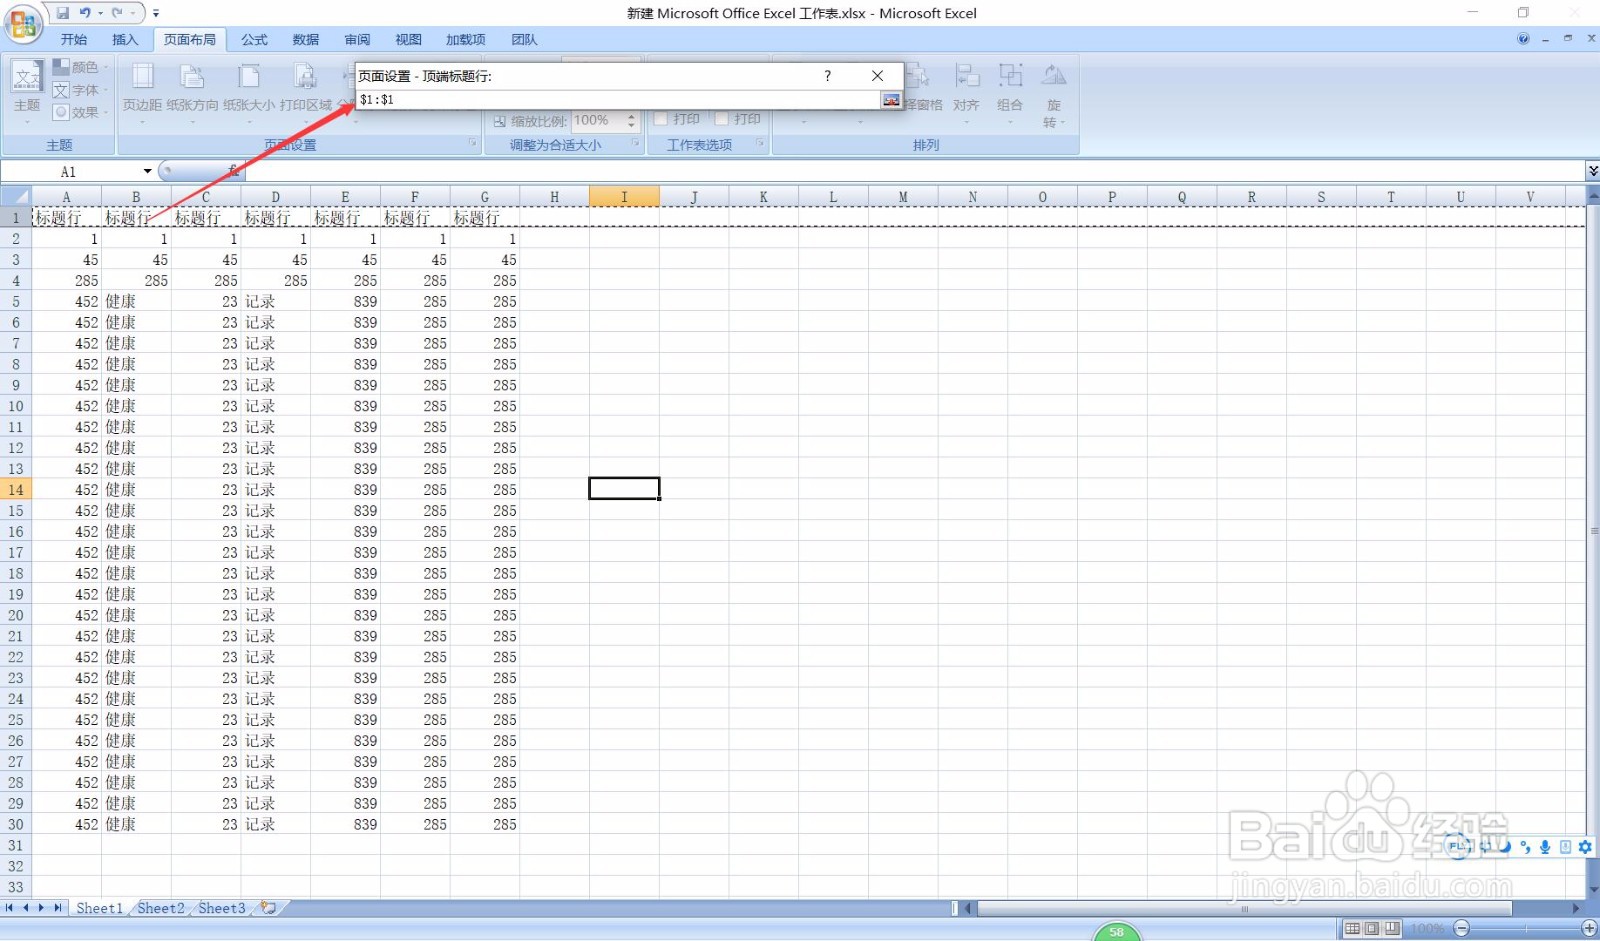
Task: Open the 团队 ribbon tab
Action: pyautogui.click(x=524, y=40)
